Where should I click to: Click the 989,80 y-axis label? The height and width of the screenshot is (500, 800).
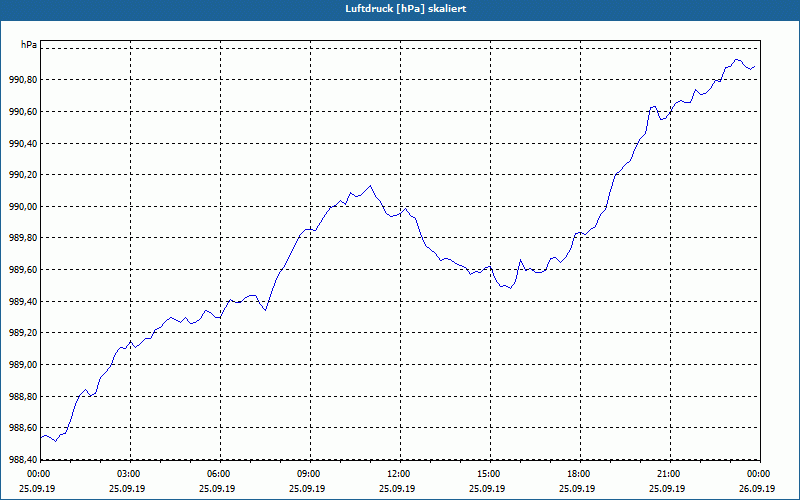point(23,238)
